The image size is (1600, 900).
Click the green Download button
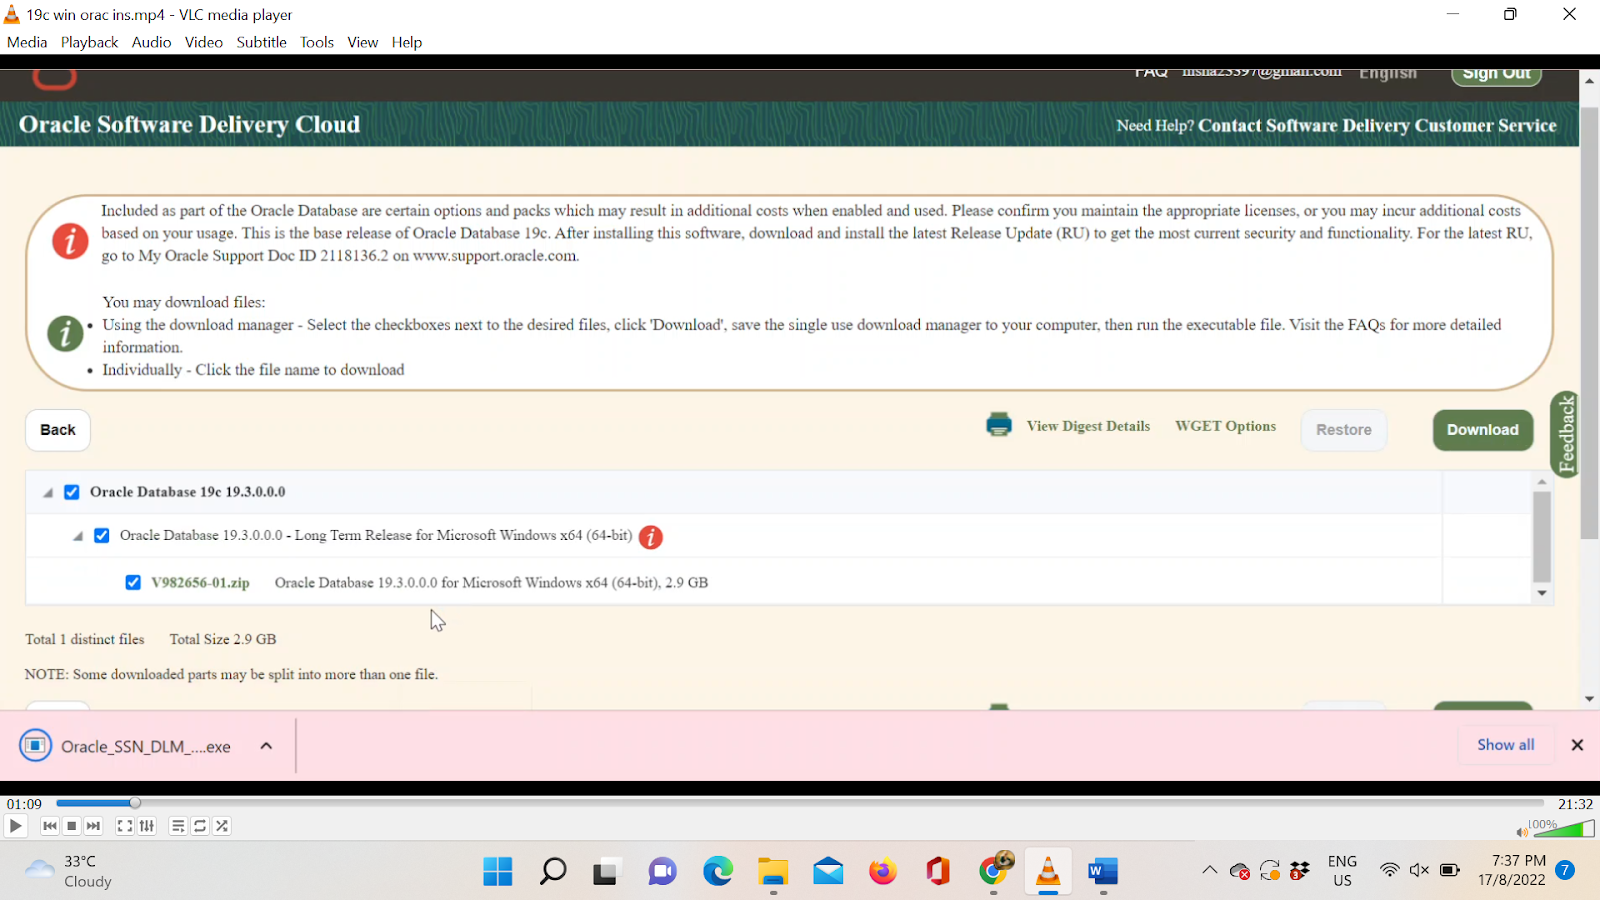coord(1483,430)
